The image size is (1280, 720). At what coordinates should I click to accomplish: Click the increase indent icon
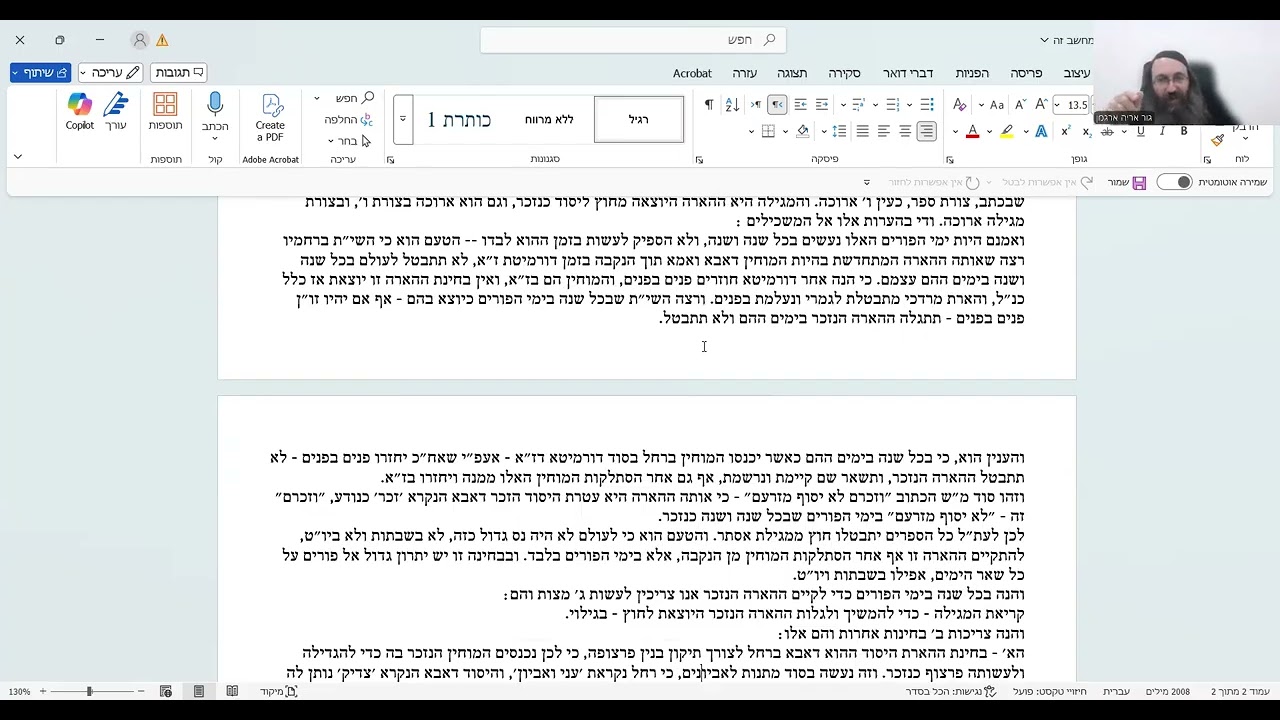[x=800, y=105]
